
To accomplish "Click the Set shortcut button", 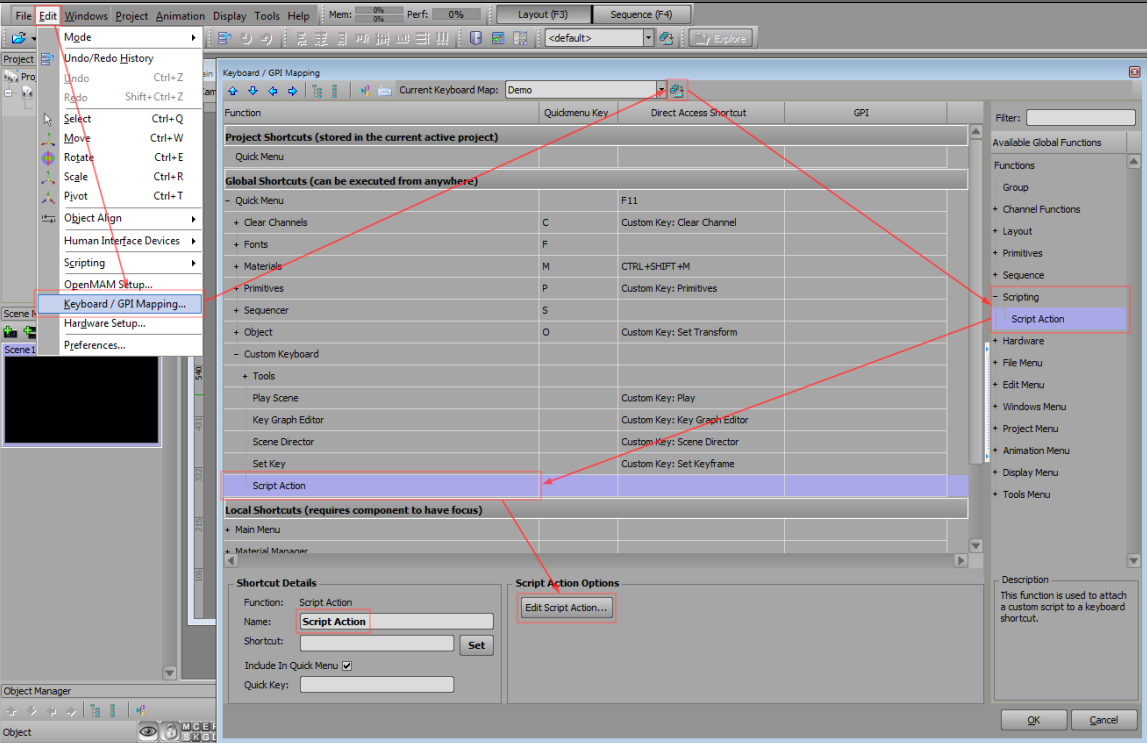I will [476, 645].
